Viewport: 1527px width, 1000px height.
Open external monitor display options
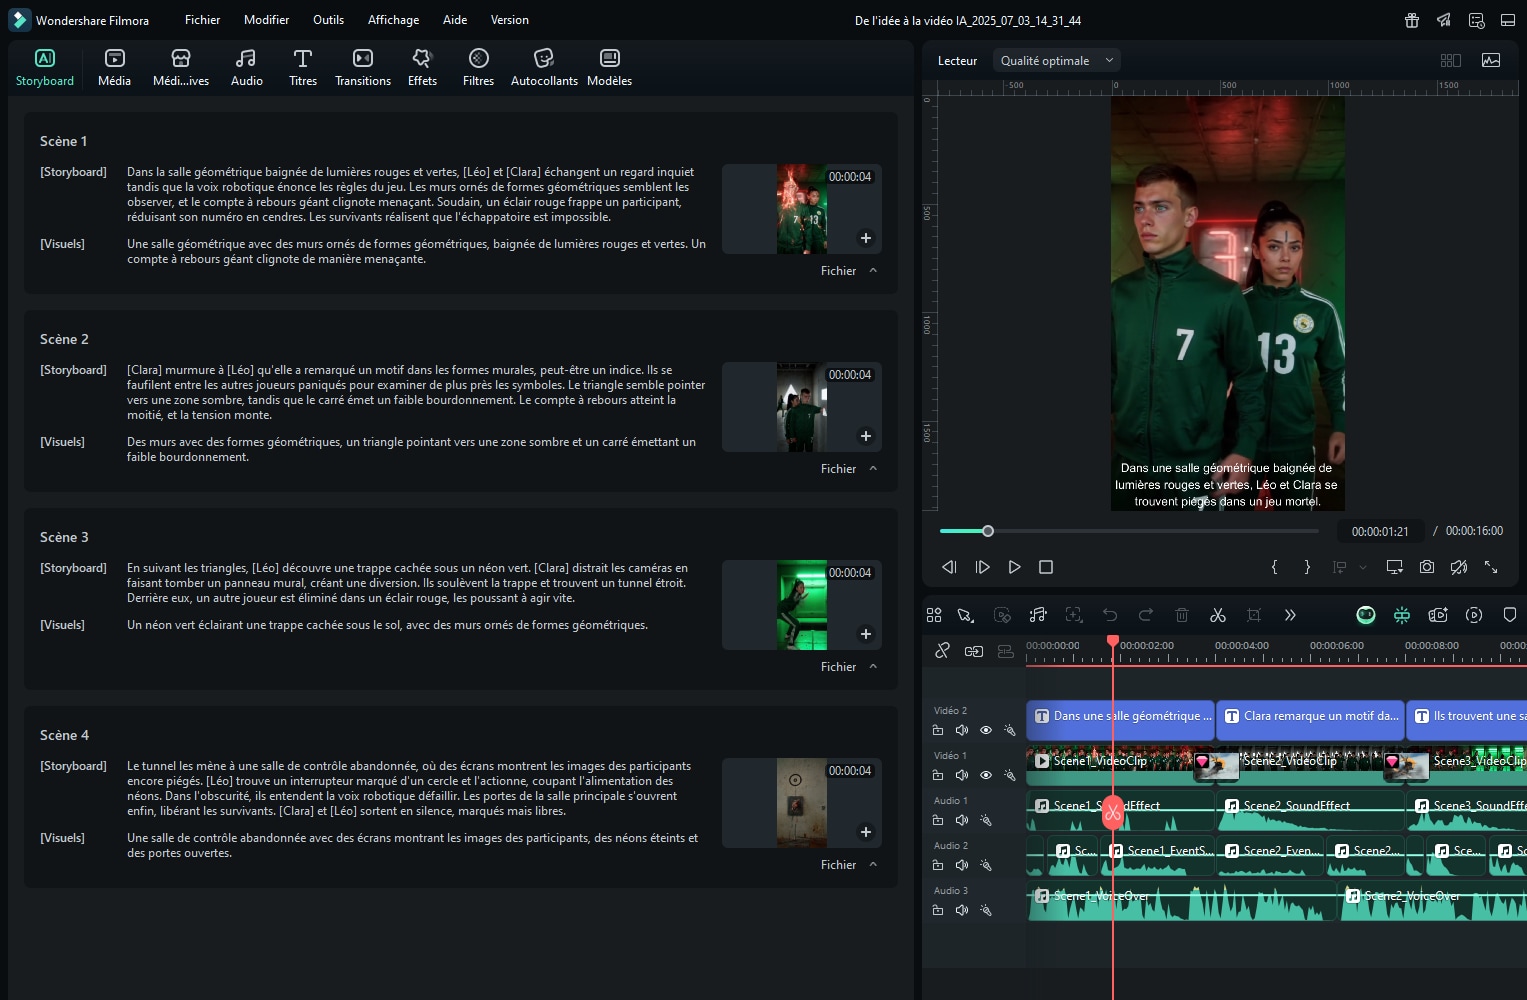coord(1394,567)
